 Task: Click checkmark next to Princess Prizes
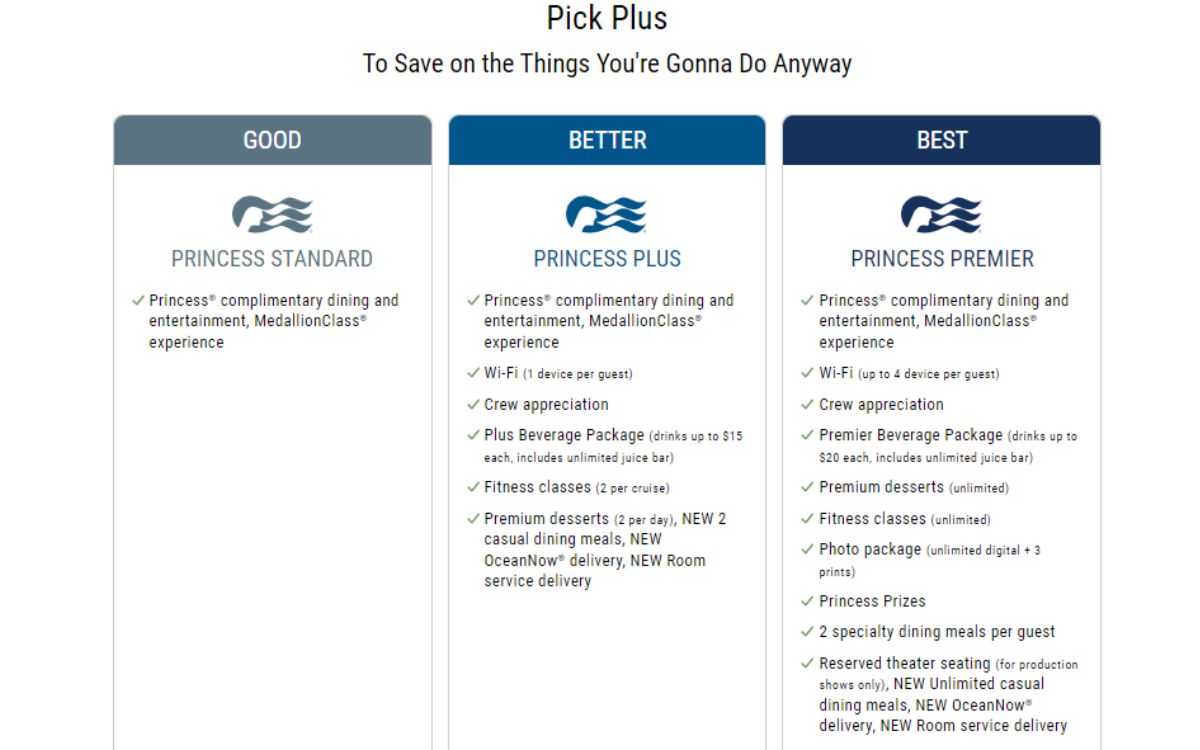[808, 601]
